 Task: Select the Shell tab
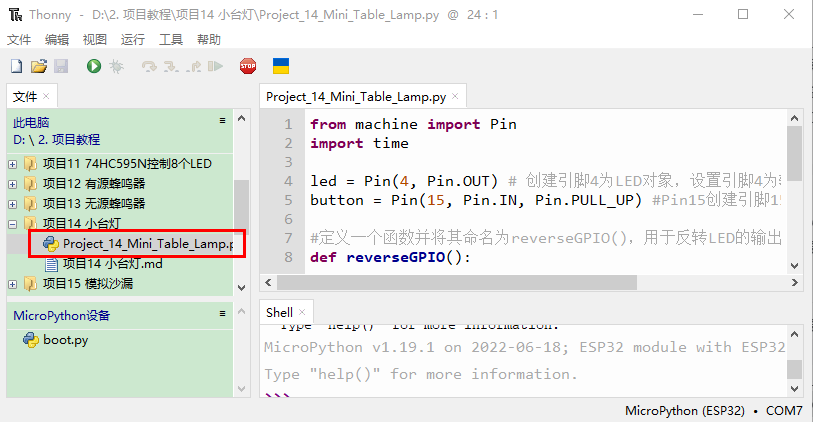[279, 312]
